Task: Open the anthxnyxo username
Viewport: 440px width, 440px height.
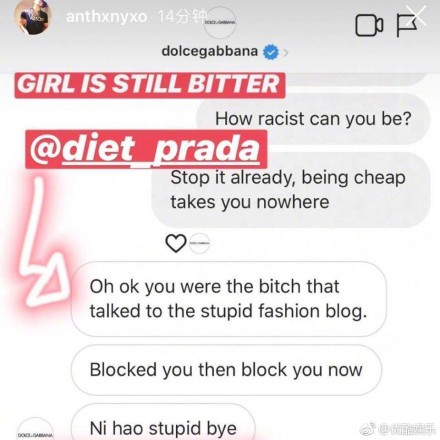Action: (106, 16)
